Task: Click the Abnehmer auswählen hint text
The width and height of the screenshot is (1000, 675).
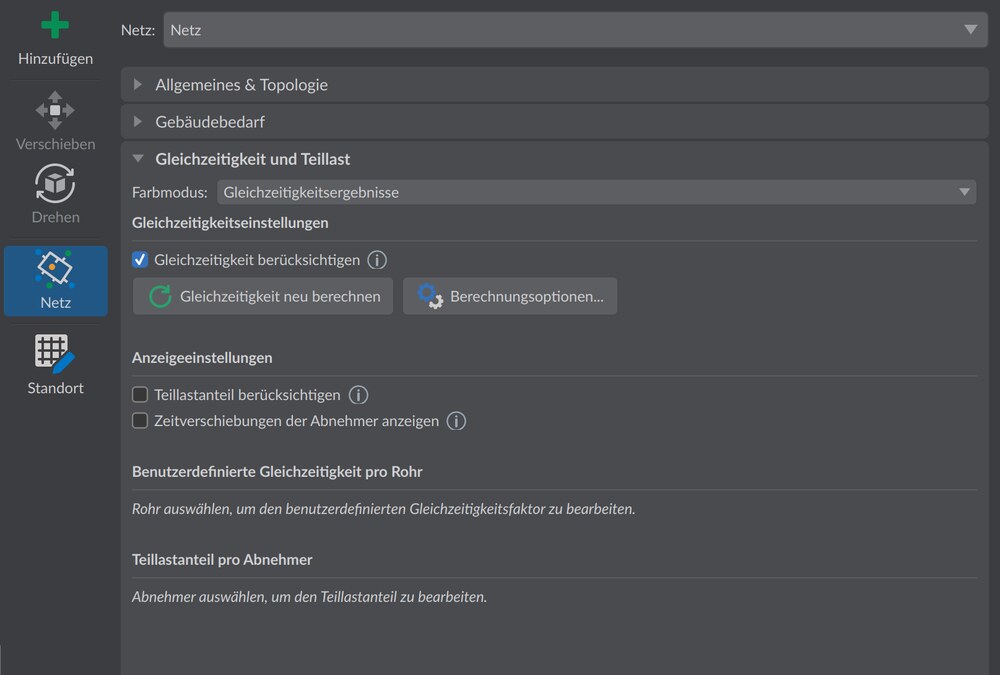Action: coord(309,597)
